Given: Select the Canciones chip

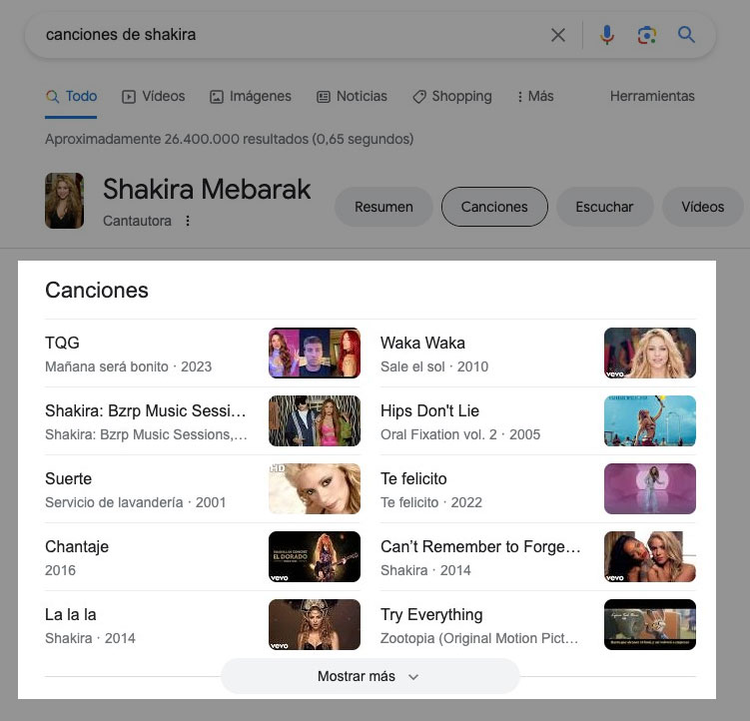Looking at the screenshot, I should coord(494,207).
